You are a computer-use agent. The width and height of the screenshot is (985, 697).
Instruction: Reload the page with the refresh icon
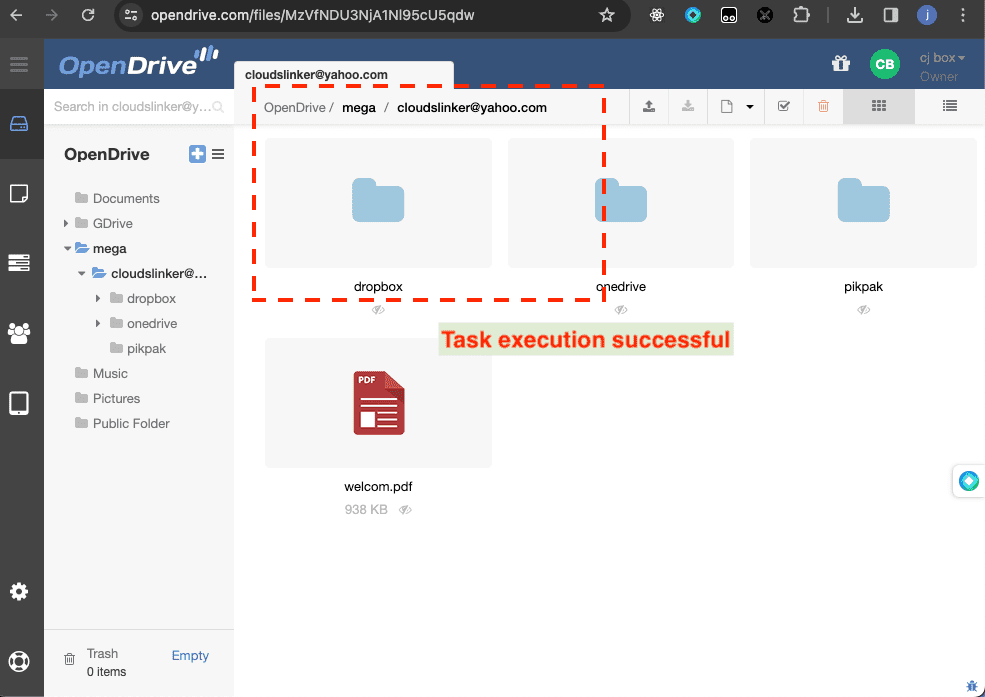88,15
